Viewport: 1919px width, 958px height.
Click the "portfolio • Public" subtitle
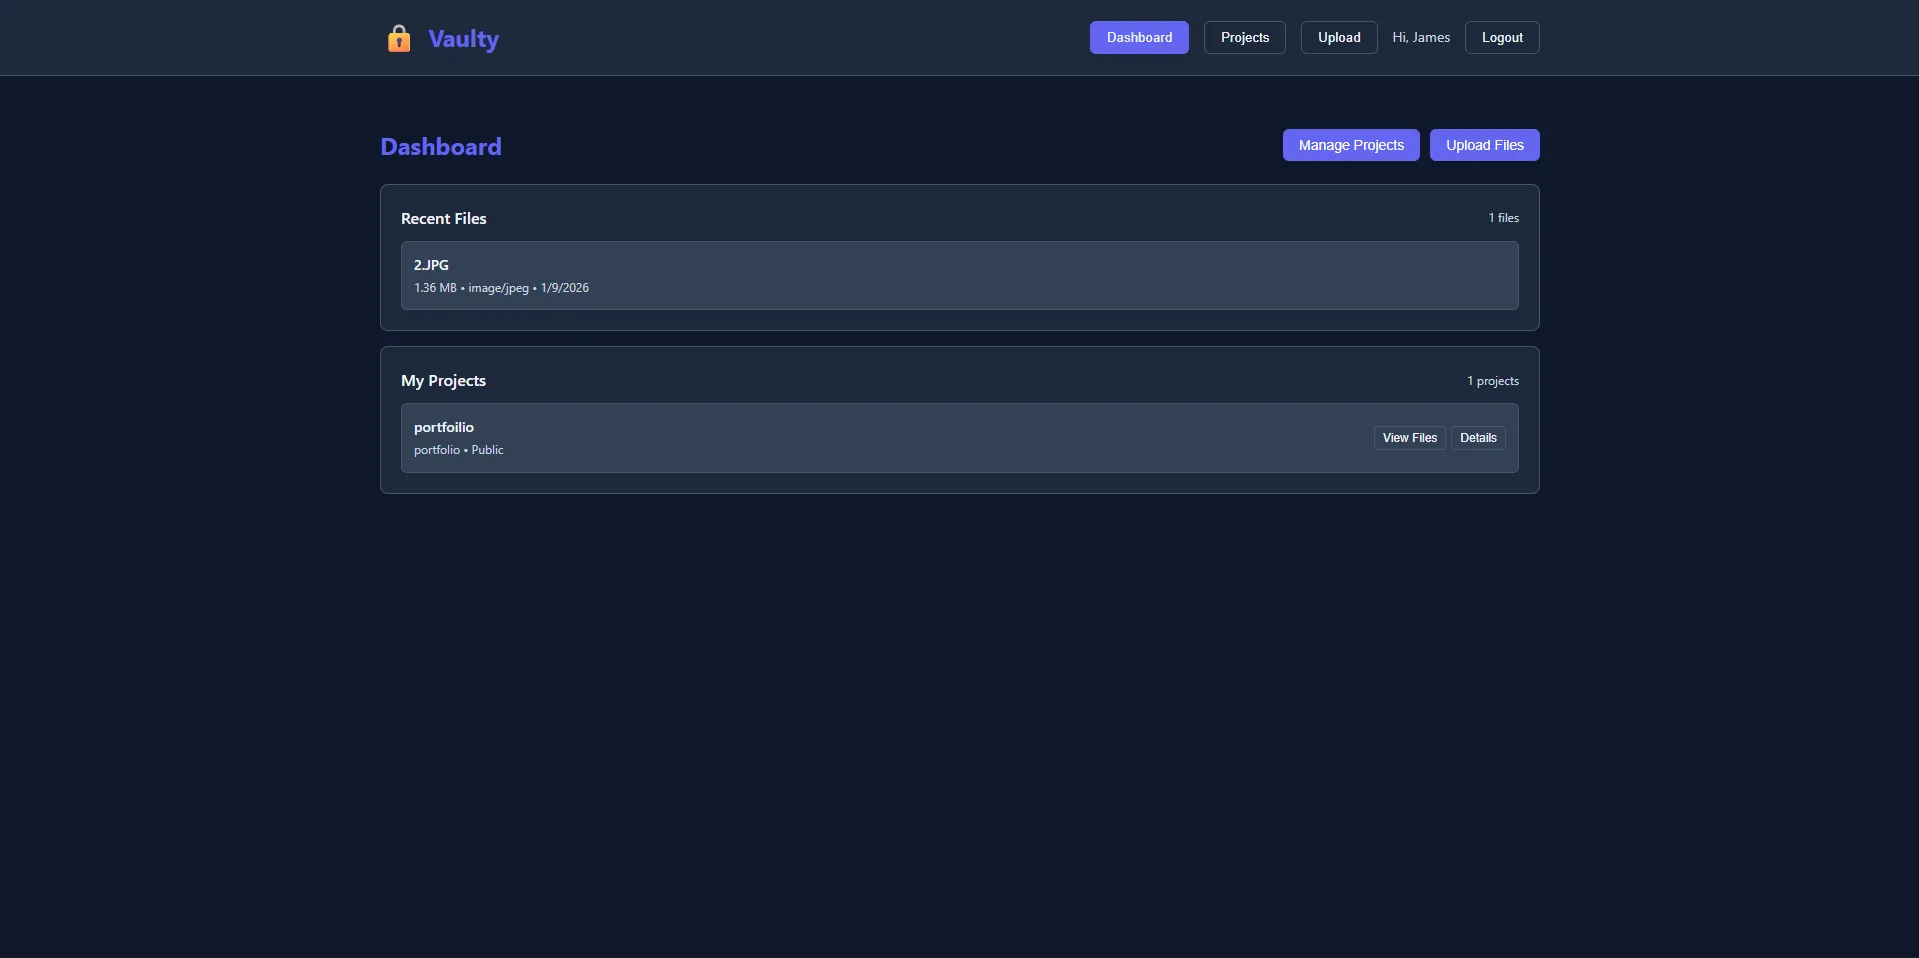[x=458, y=450]
